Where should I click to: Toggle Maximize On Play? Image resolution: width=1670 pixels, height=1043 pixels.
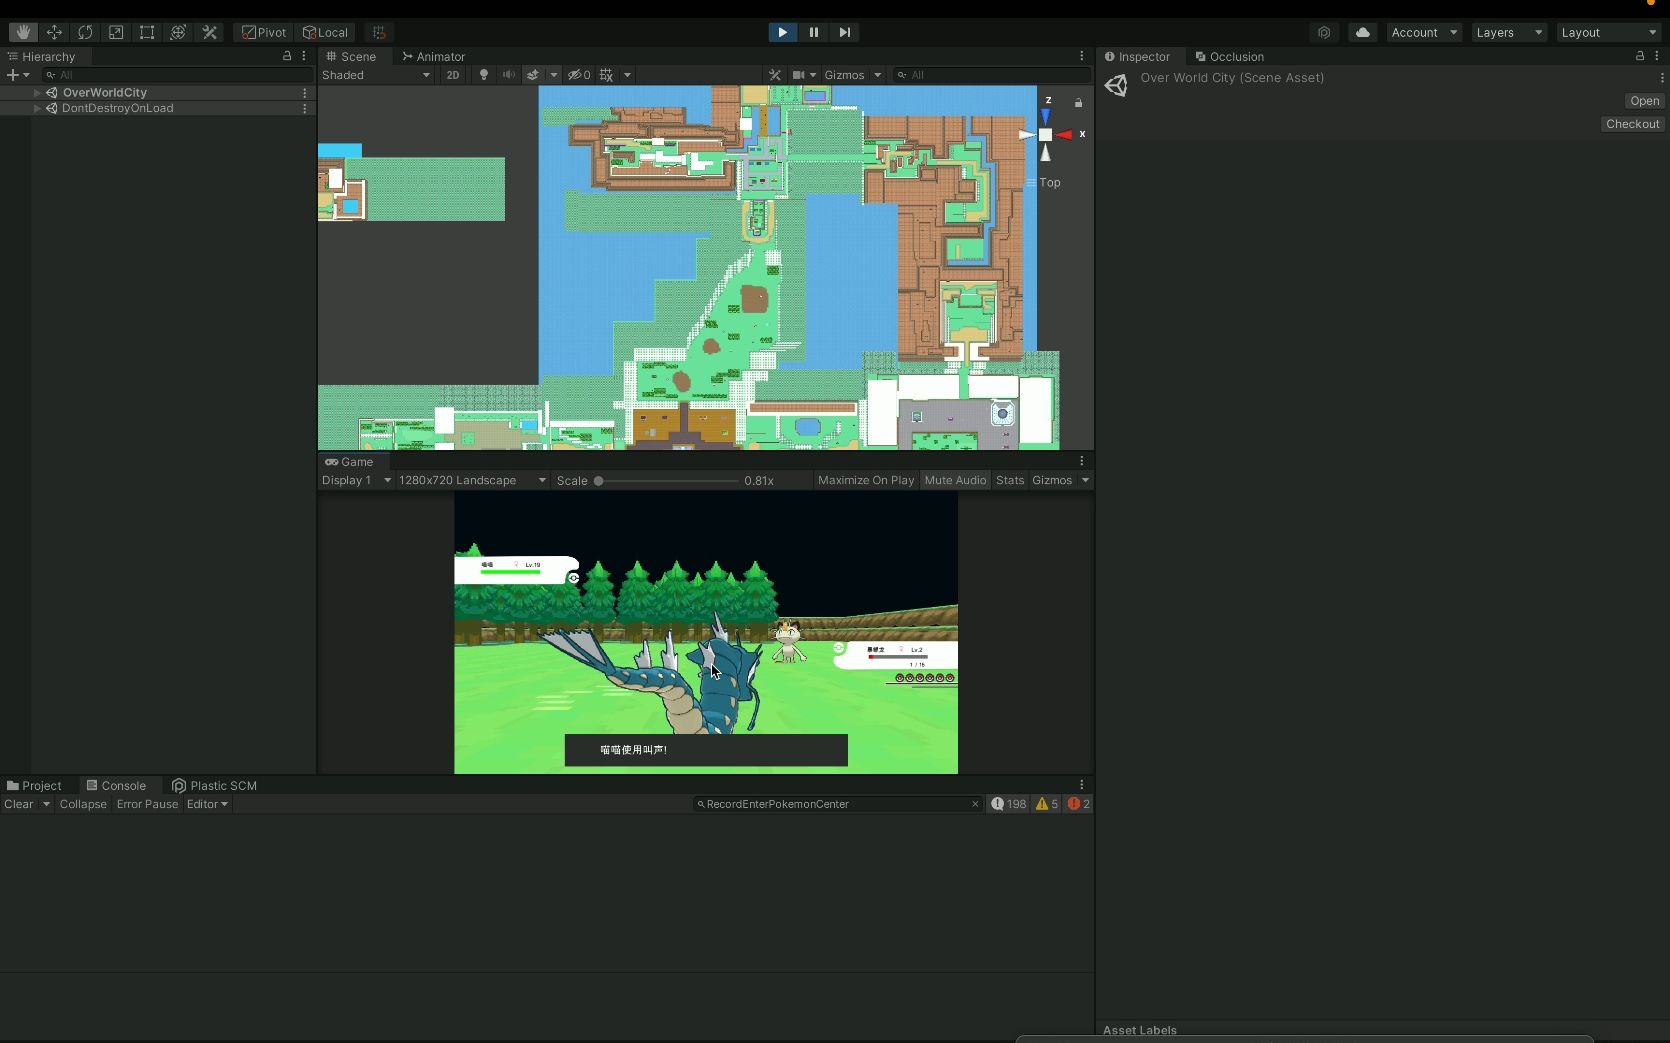tap(866, 480)
